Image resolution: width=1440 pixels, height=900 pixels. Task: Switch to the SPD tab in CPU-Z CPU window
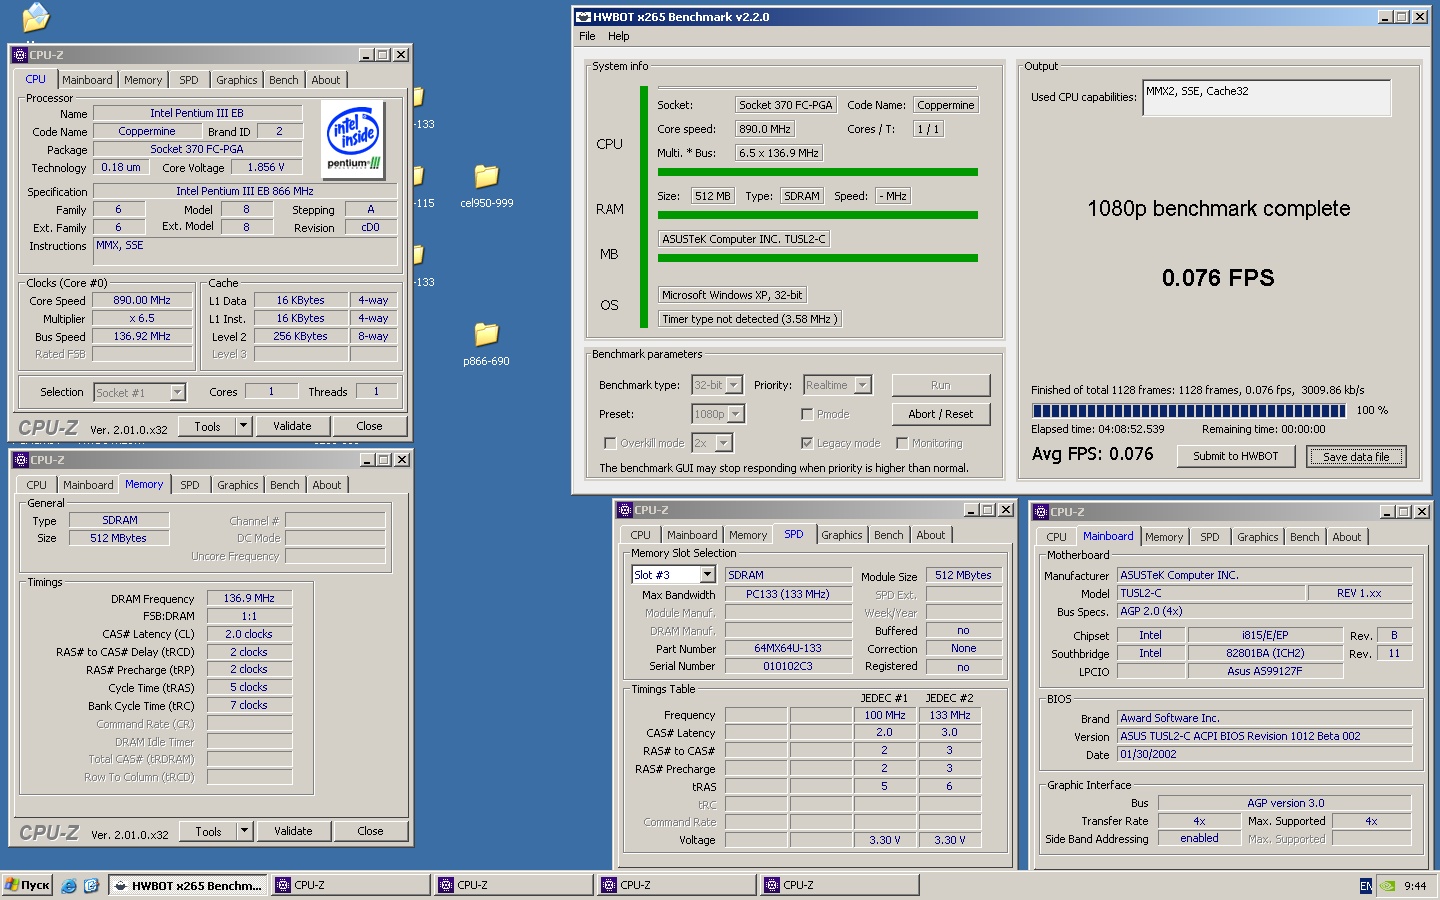(x=189, y=80)
